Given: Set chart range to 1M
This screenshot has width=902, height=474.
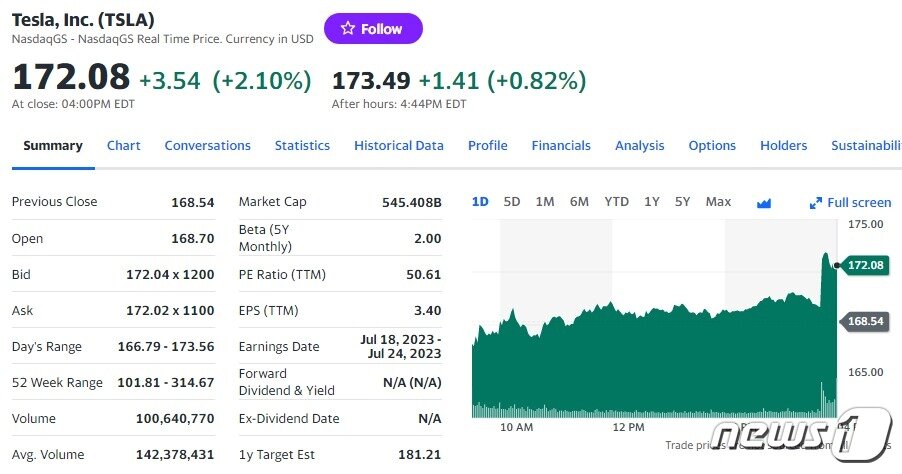Looking at the screenshot, I should [x=545, y=202].
